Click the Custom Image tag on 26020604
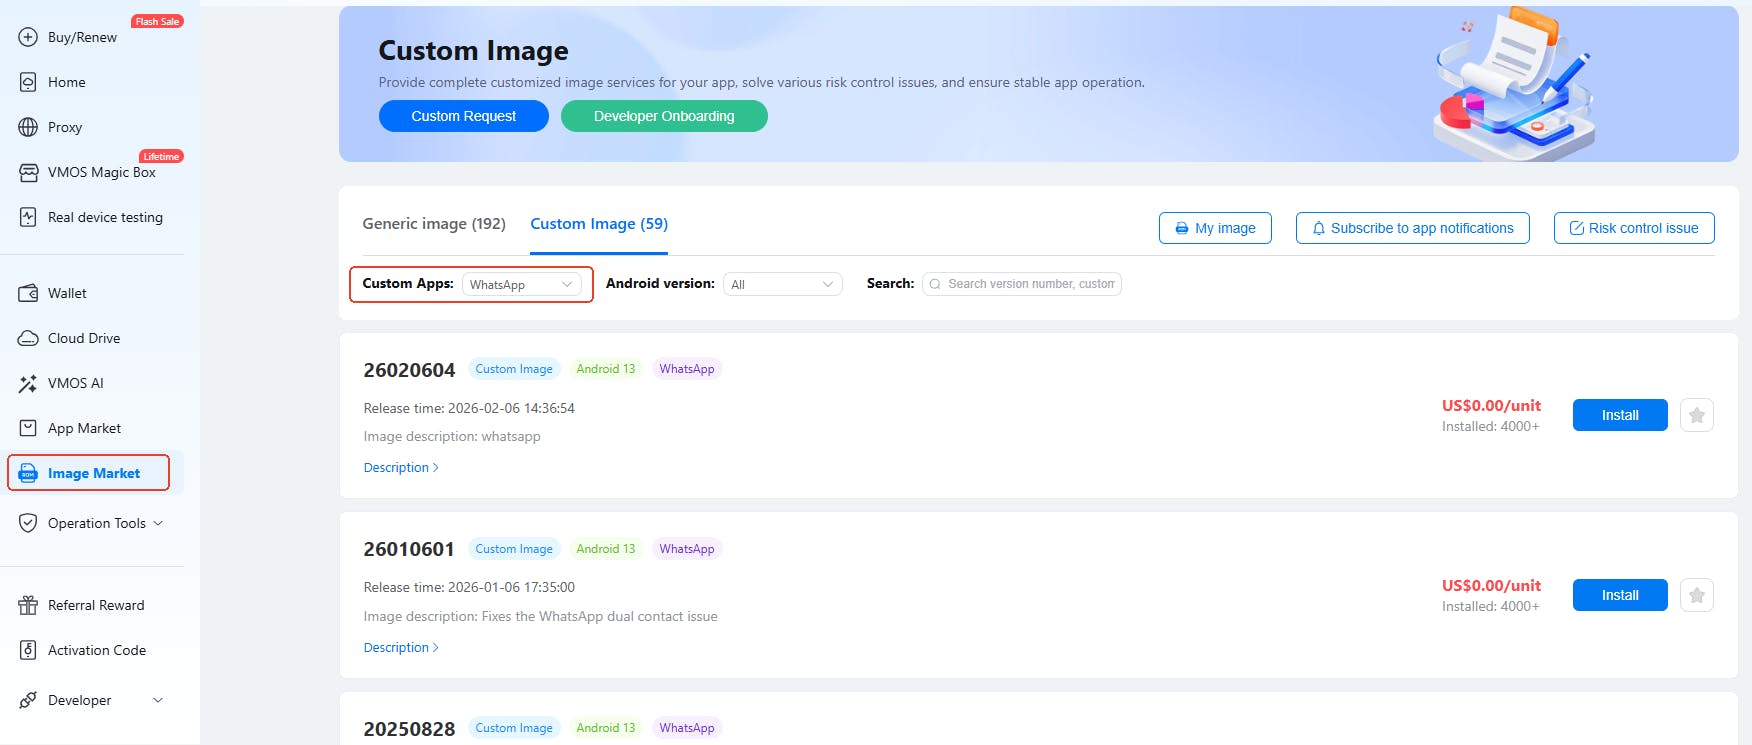This screenshot has height=745, width=1752. point(514,369)
